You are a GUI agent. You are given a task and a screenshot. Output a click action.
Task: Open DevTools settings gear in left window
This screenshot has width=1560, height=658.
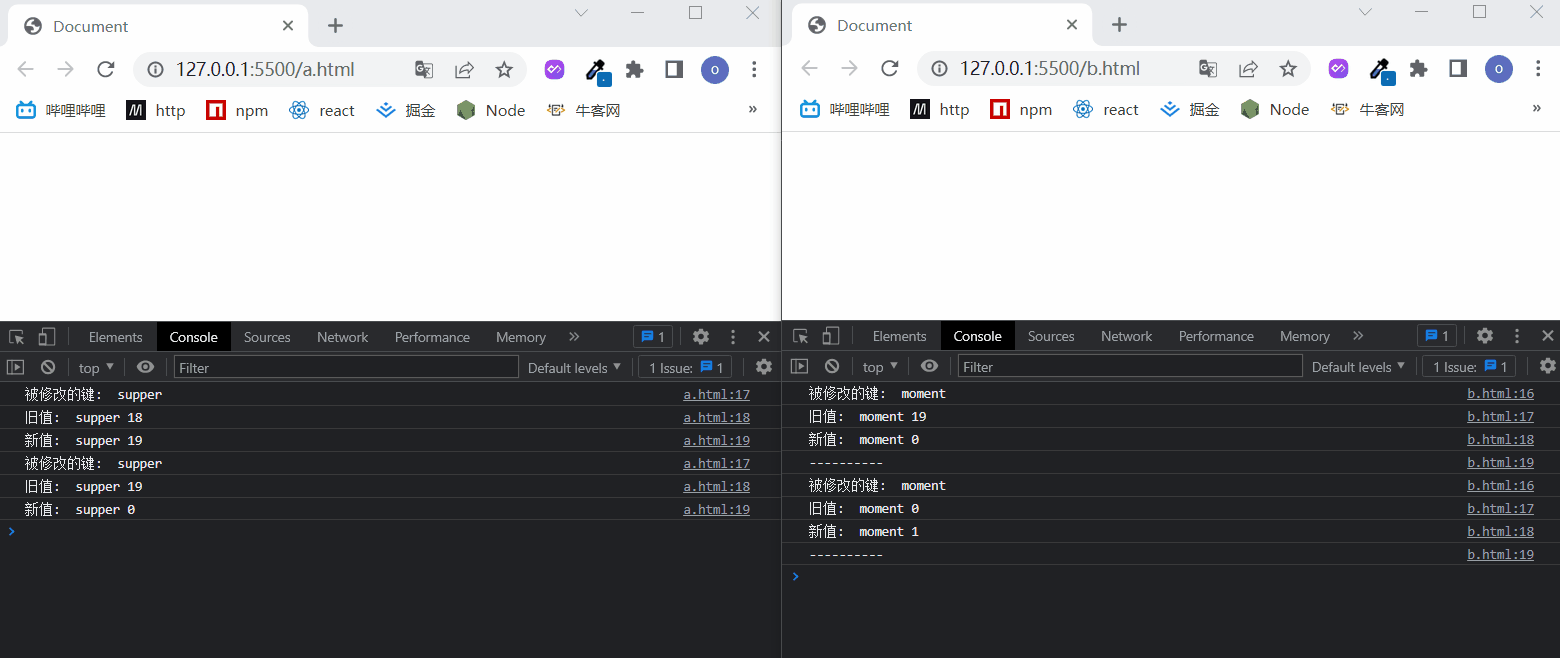coord(701,337)
